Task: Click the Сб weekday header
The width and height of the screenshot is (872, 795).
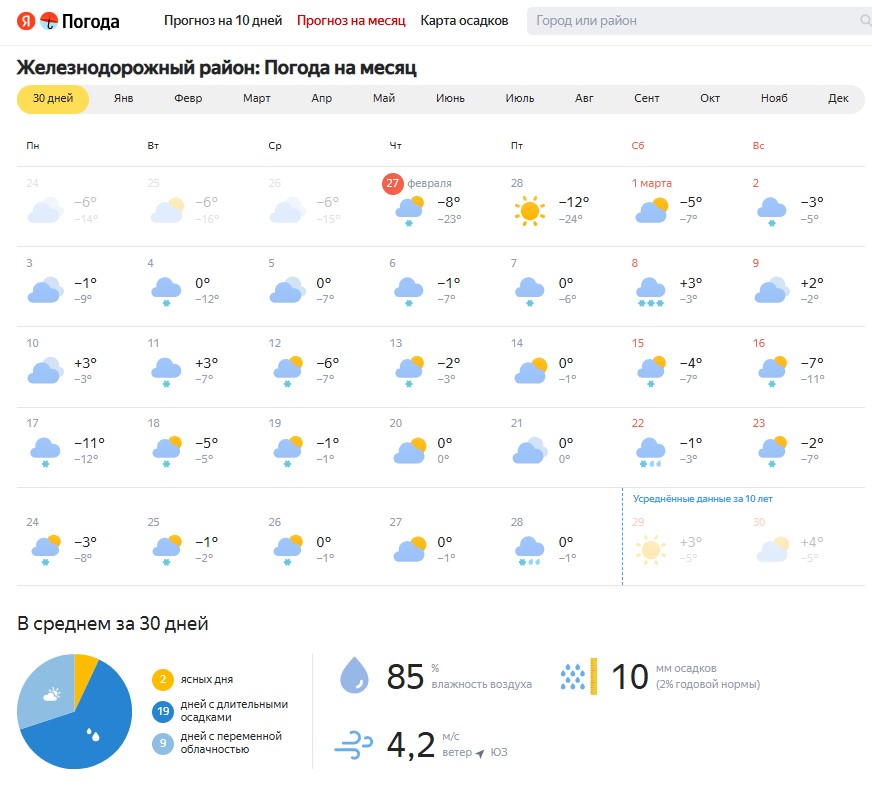Action: [x=638, y=146]
